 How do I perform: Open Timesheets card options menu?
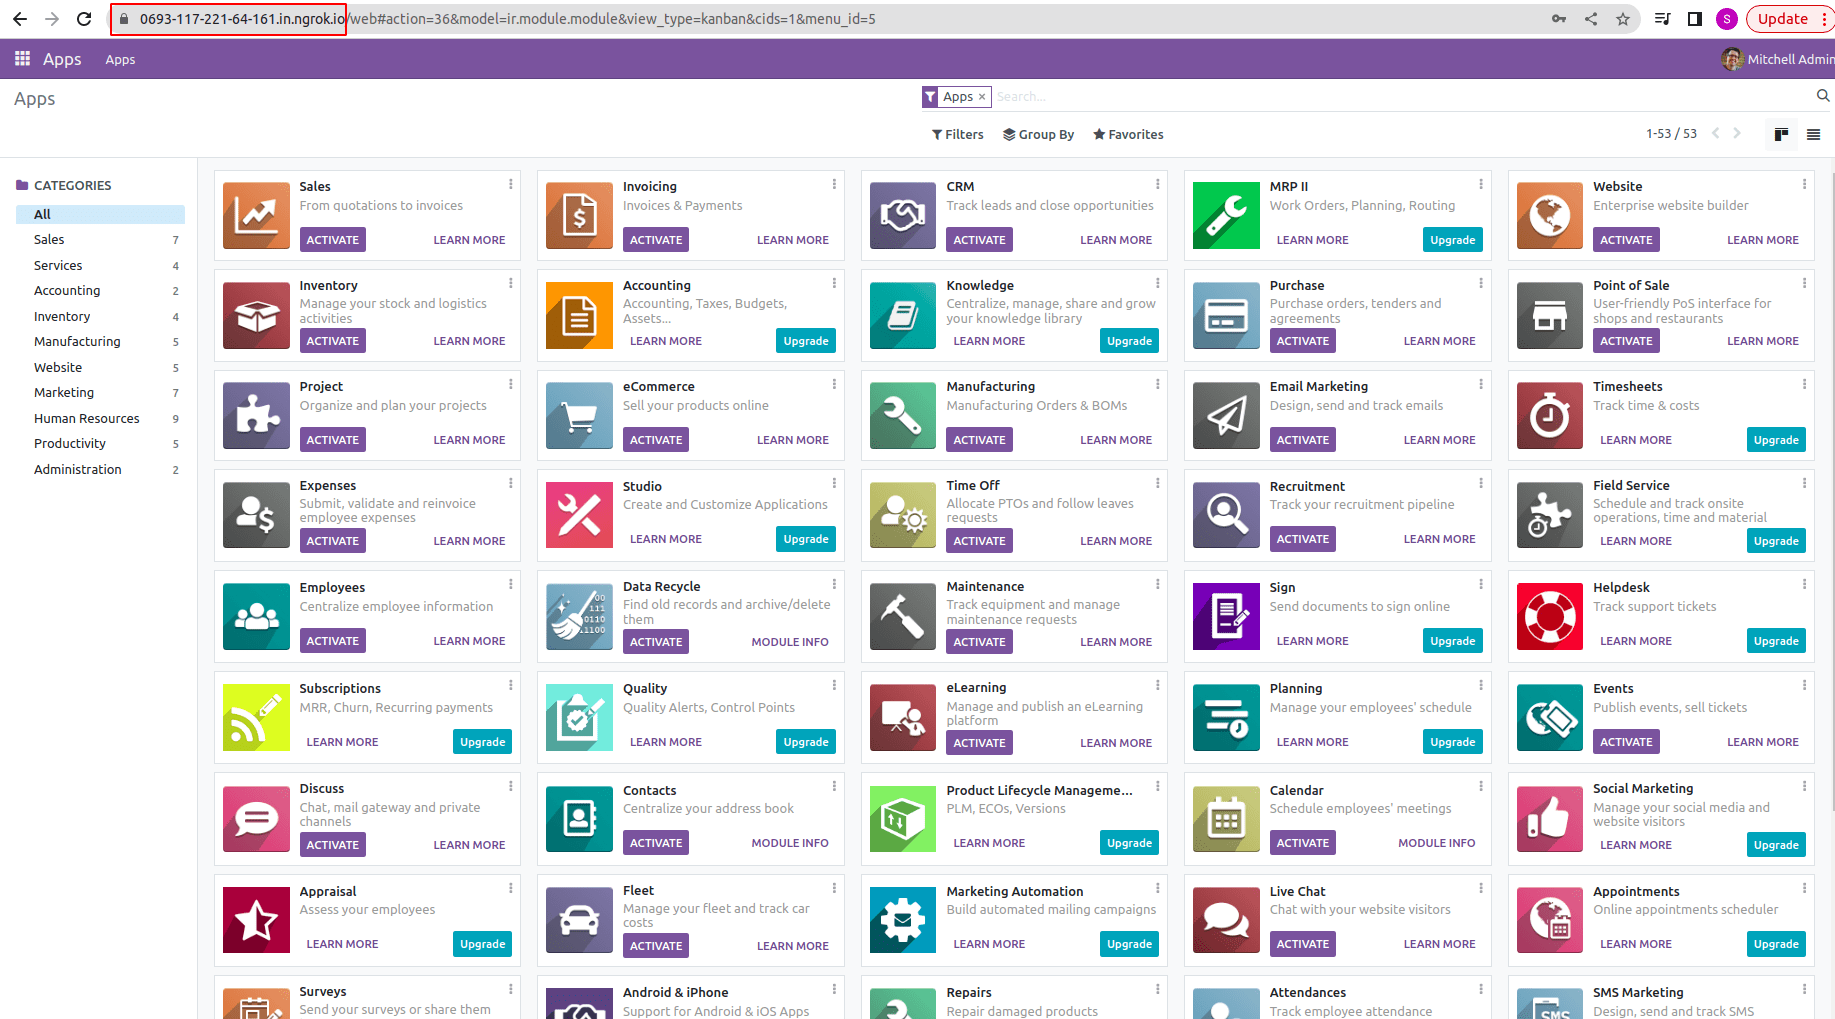(x=1804, y=384)
